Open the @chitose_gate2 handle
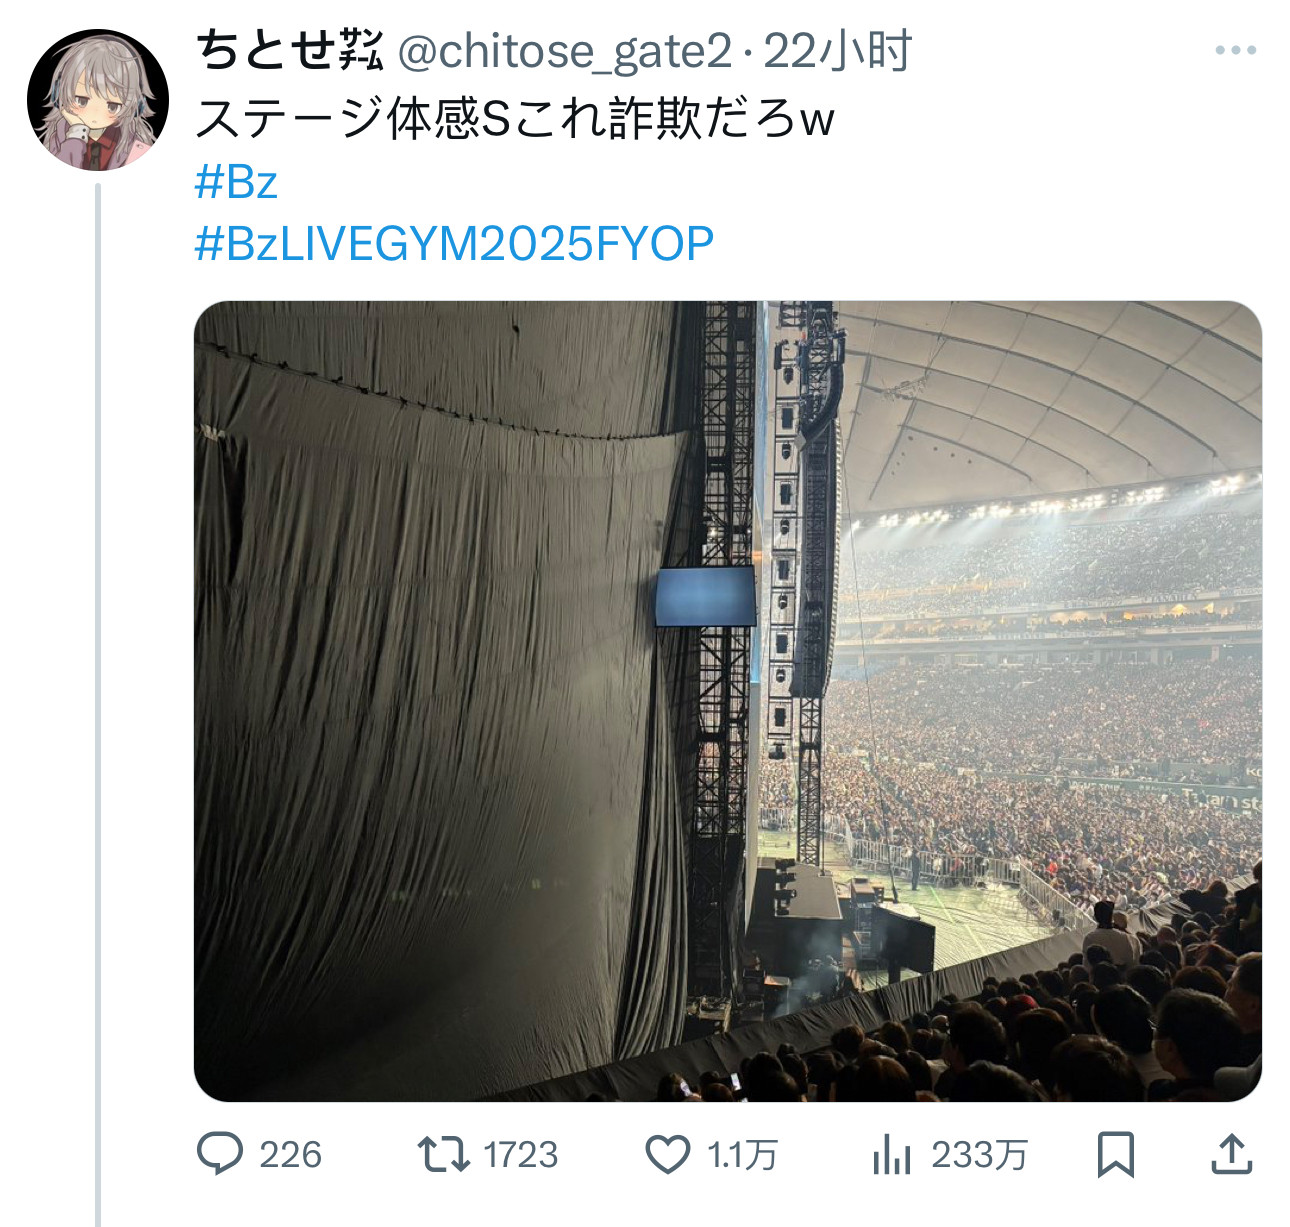Screen dimensions: 1290x1227 (x=565, y=51)
